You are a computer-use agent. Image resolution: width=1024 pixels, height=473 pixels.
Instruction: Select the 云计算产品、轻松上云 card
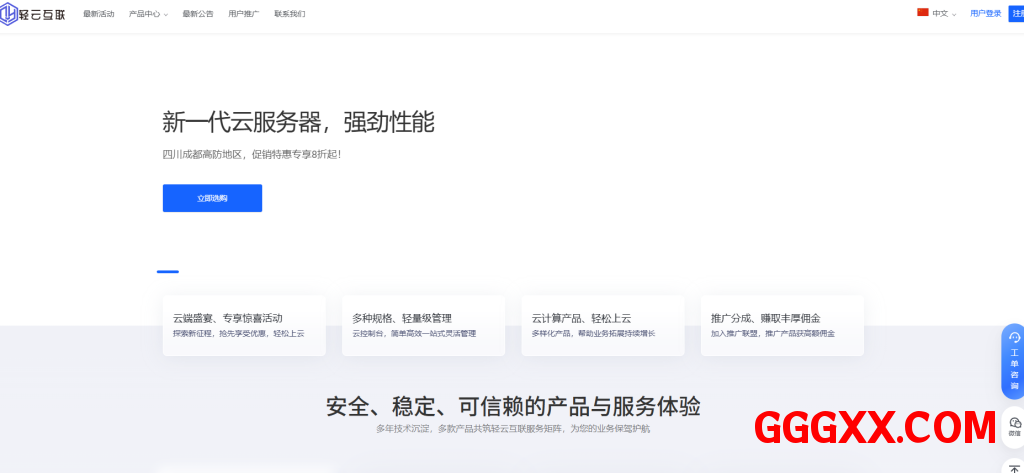click(602, 325)
